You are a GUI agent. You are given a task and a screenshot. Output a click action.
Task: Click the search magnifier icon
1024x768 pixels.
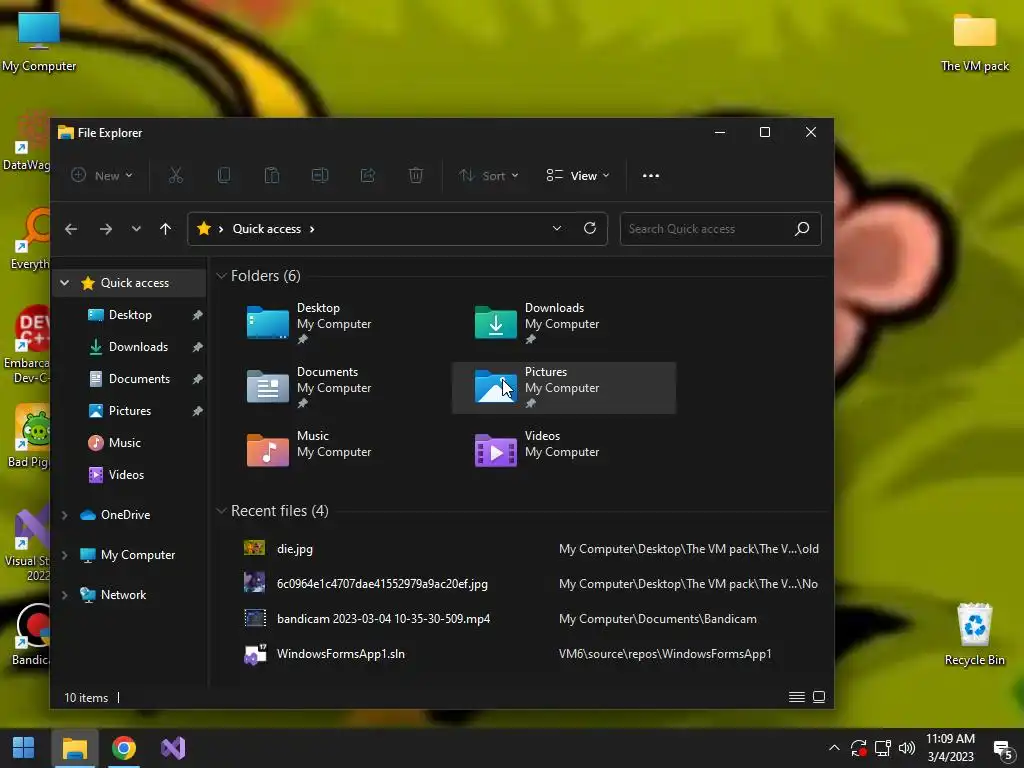point(802,229)
